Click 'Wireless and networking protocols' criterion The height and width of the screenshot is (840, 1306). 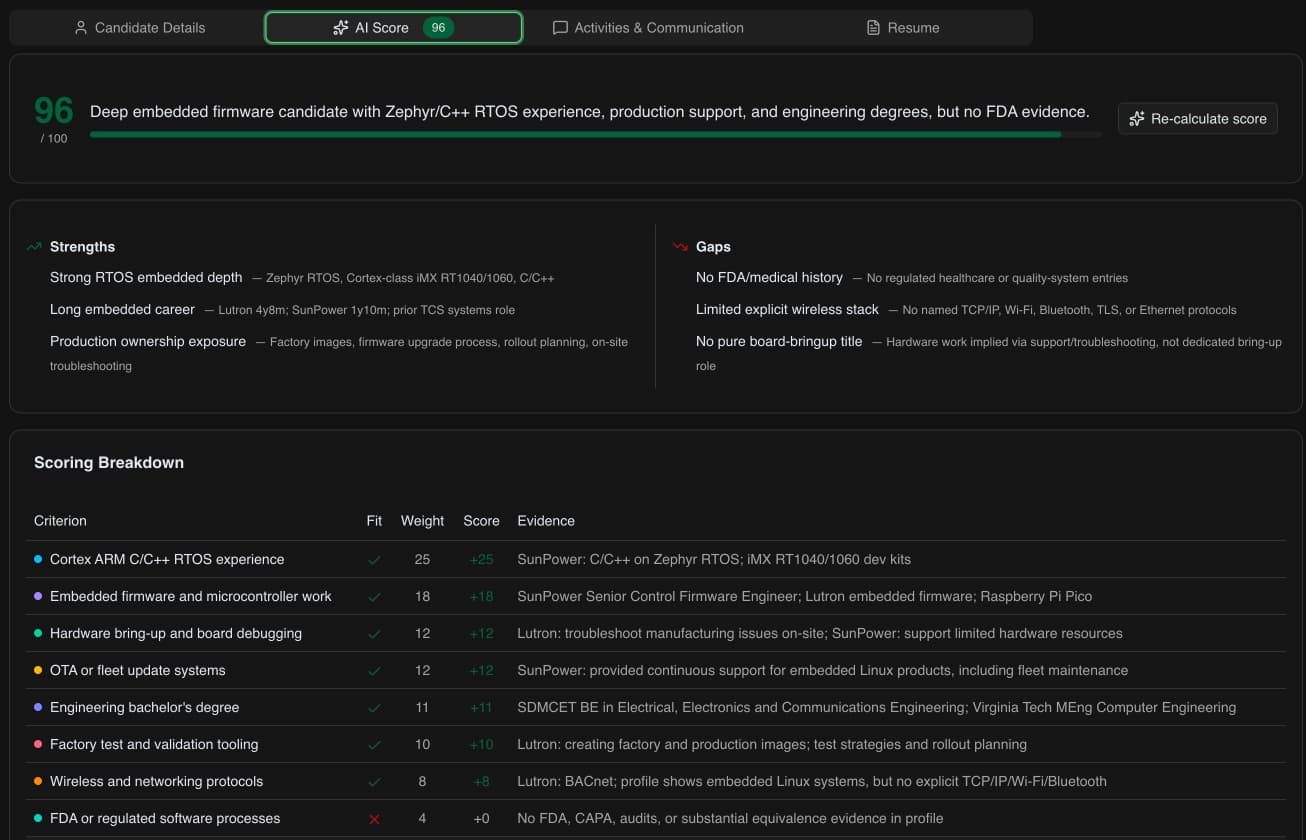point(157,782)
